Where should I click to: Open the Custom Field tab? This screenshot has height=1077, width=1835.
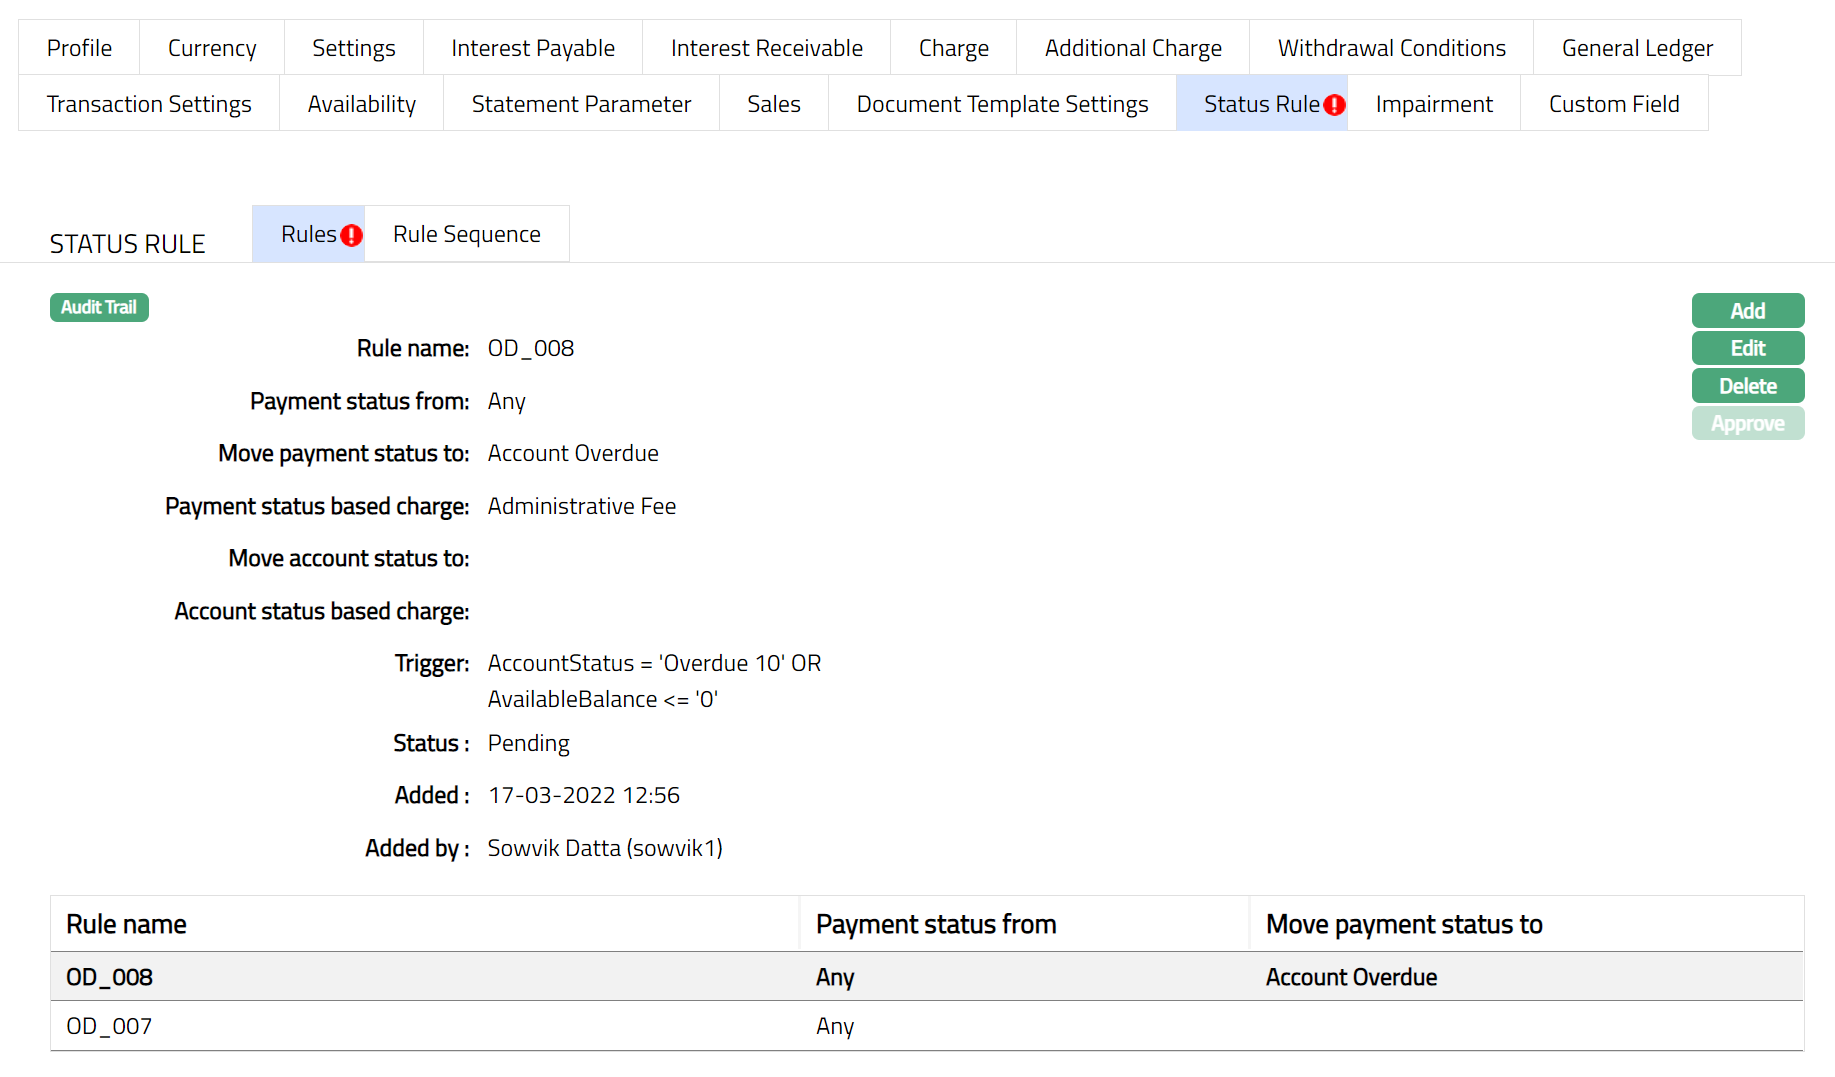click(1613, 104)
